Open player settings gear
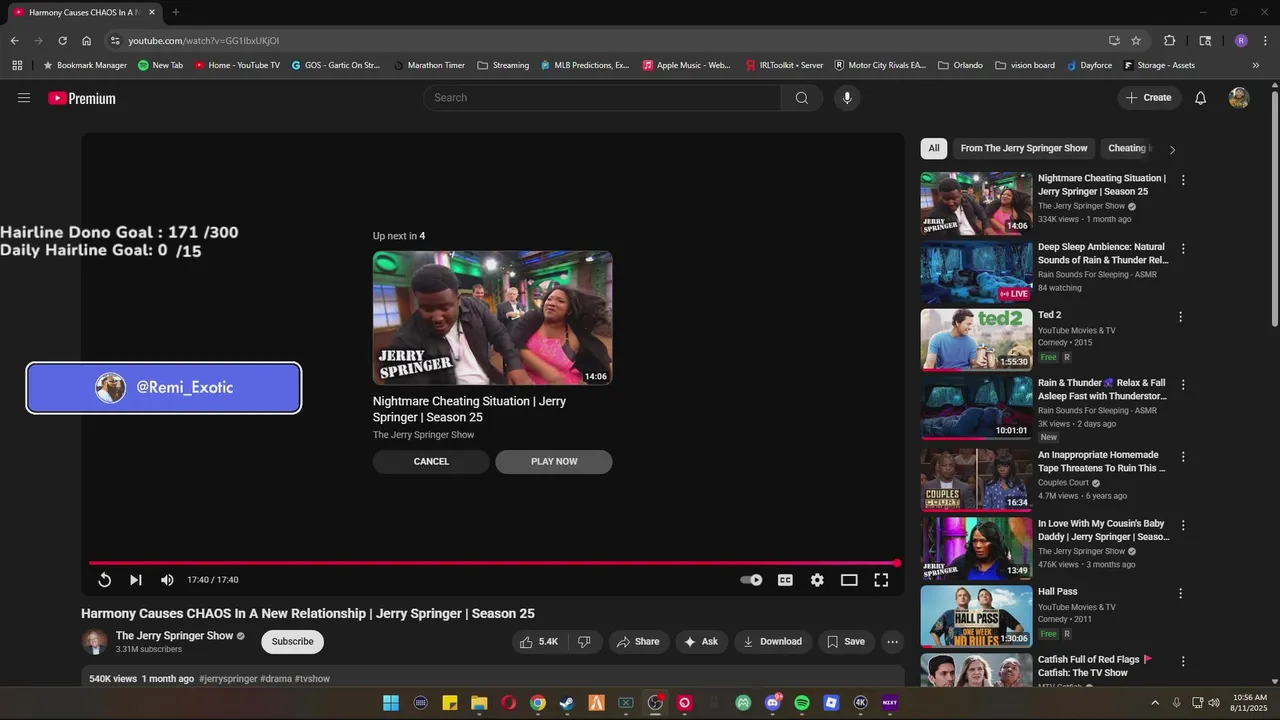 click(817, 580)
